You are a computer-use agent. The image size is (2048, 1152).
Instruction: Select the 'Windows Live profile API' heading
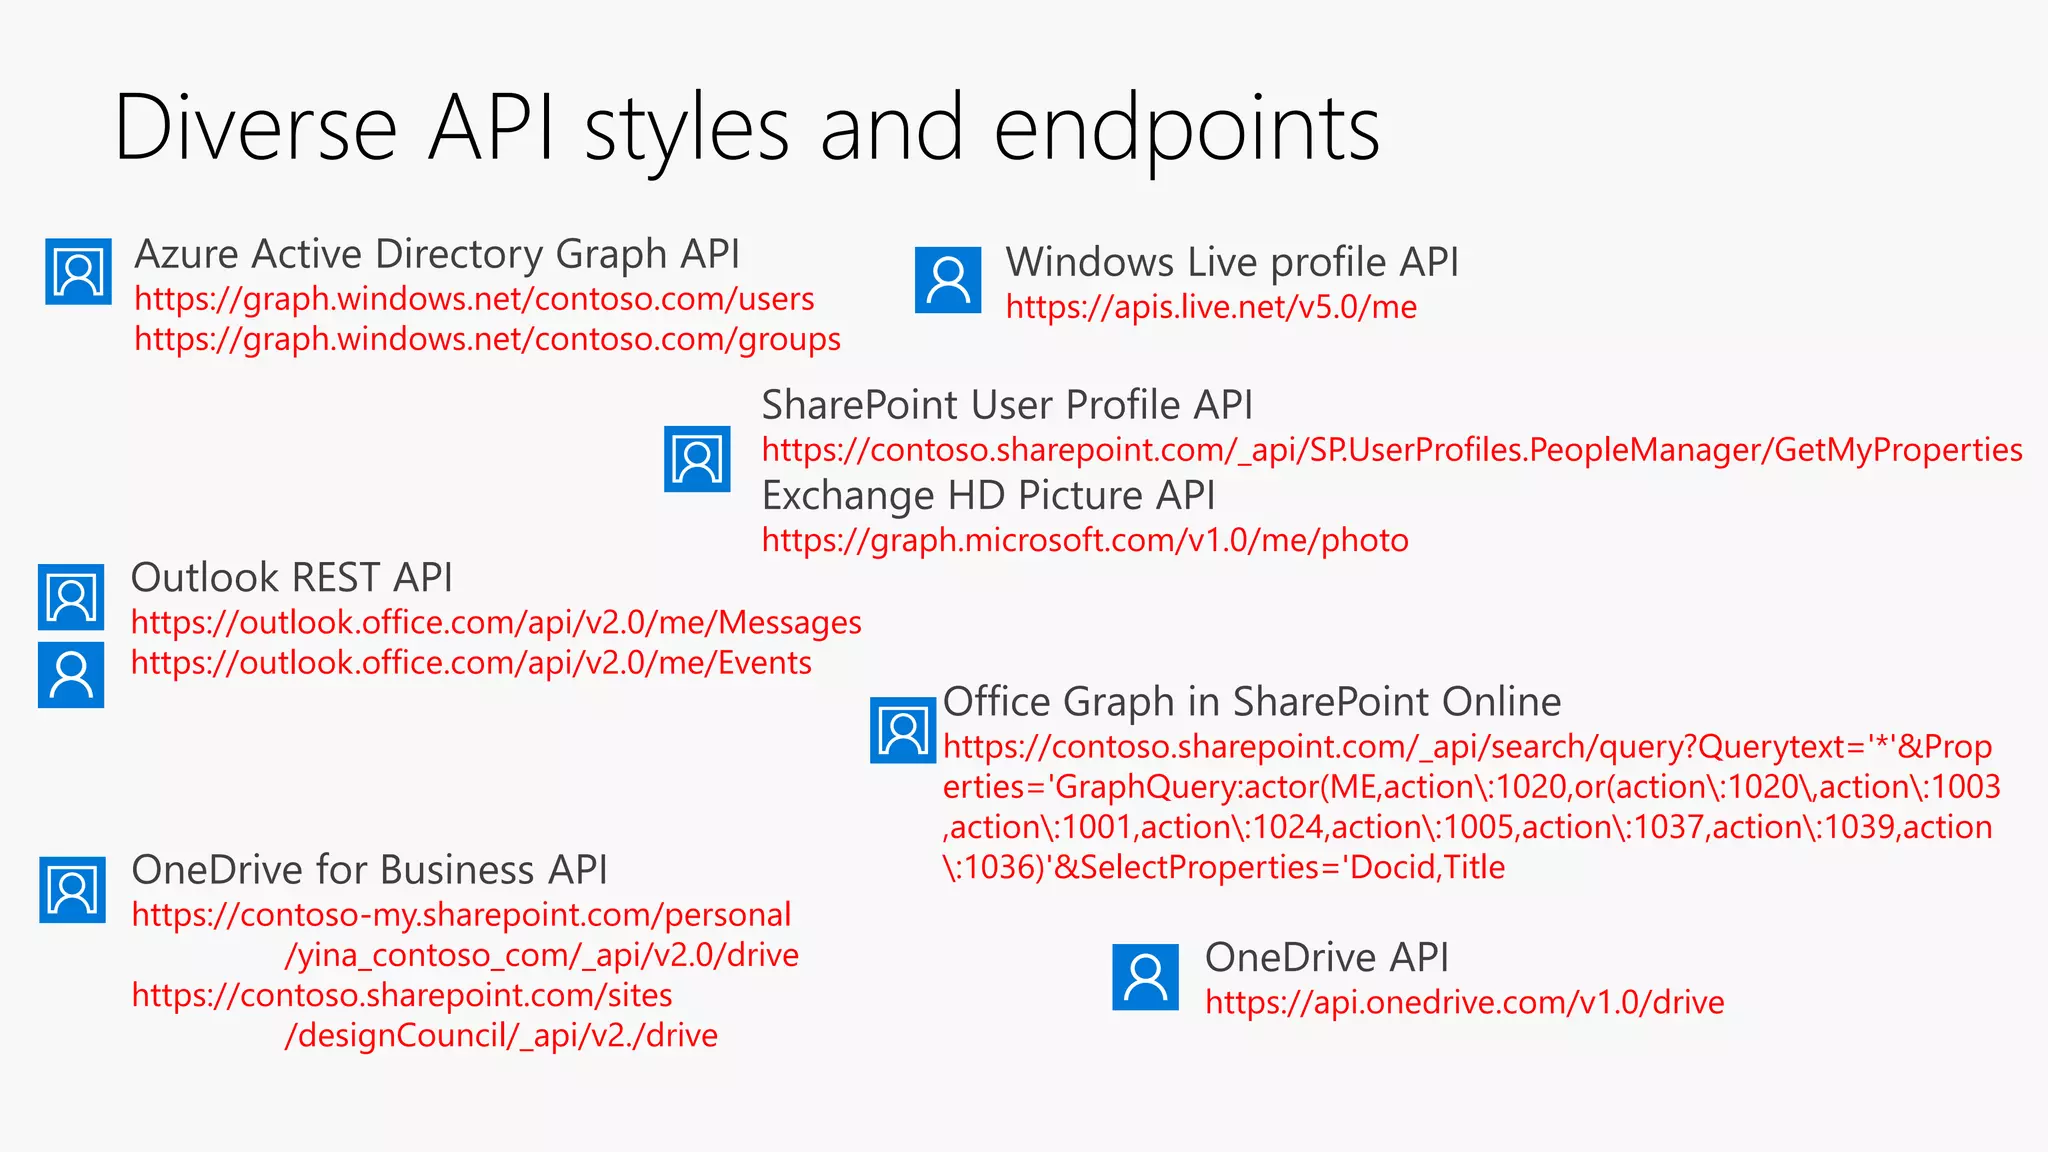tap(1232, 262)
